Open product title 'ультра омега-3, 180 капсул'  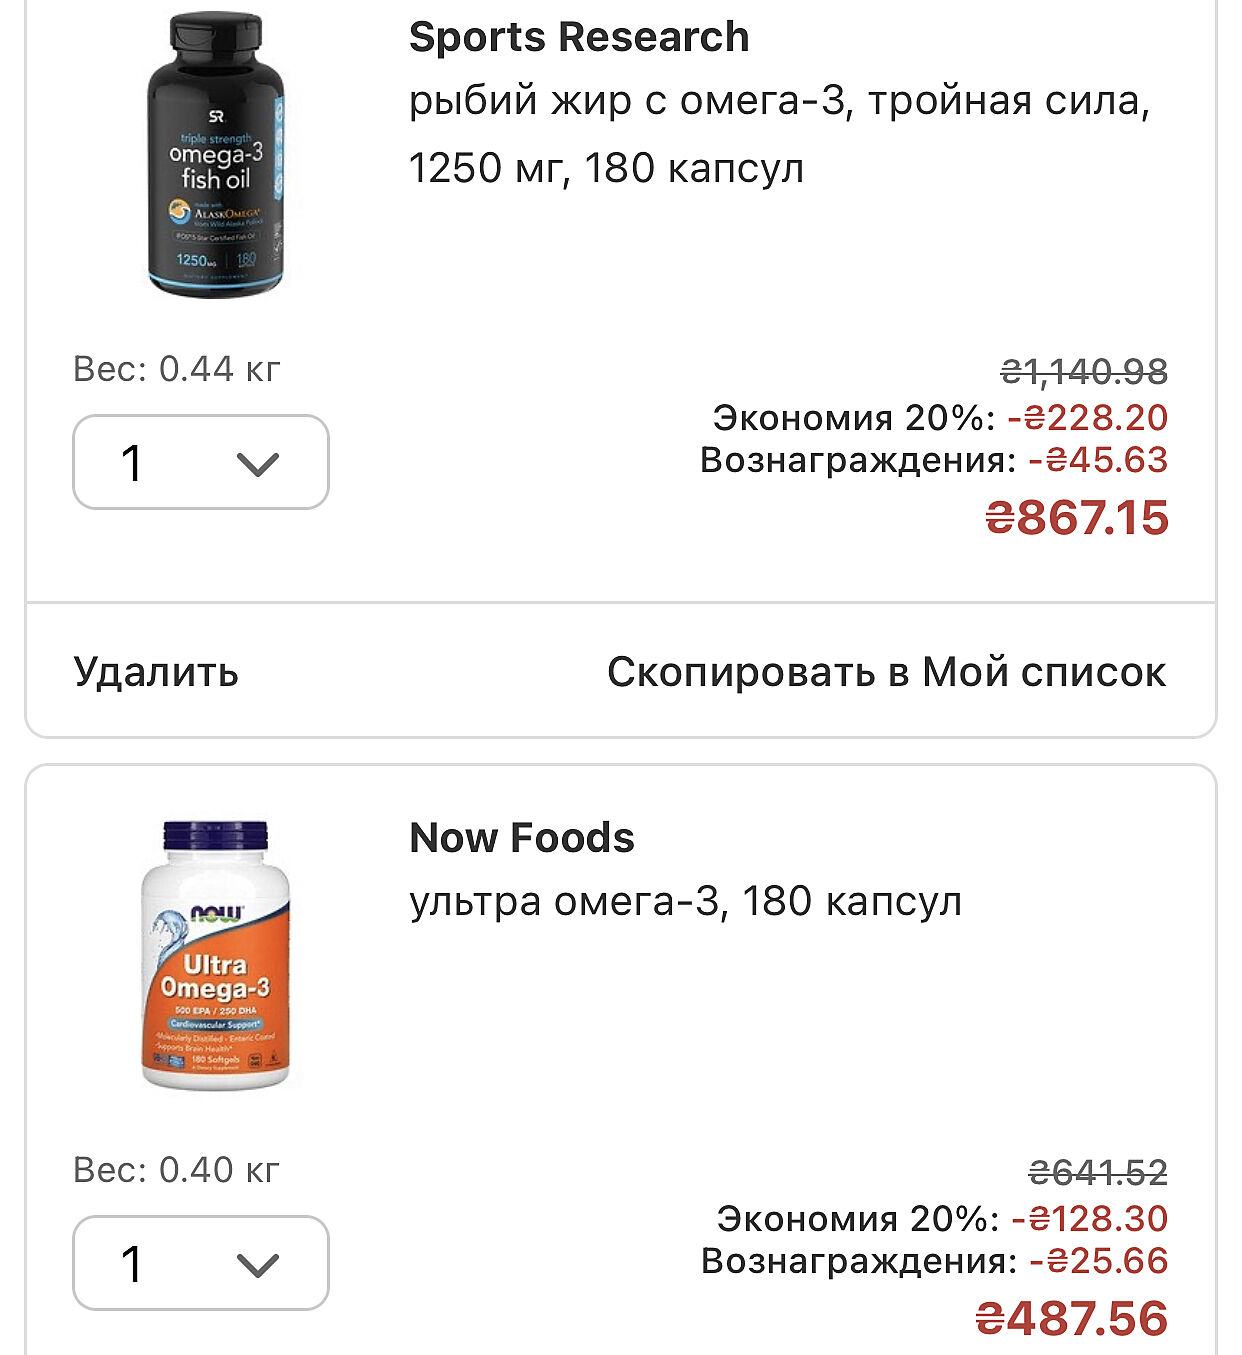point(685,902)
